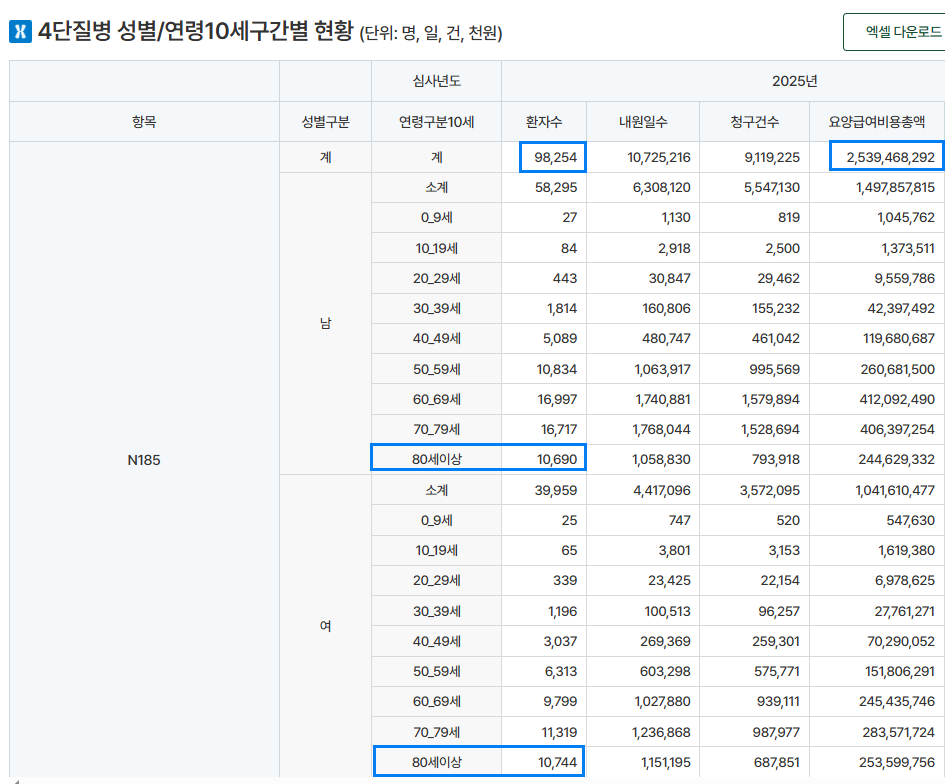Click total visit days 10,725,216
Screen dimensions: 945x784
coord(643,157)
